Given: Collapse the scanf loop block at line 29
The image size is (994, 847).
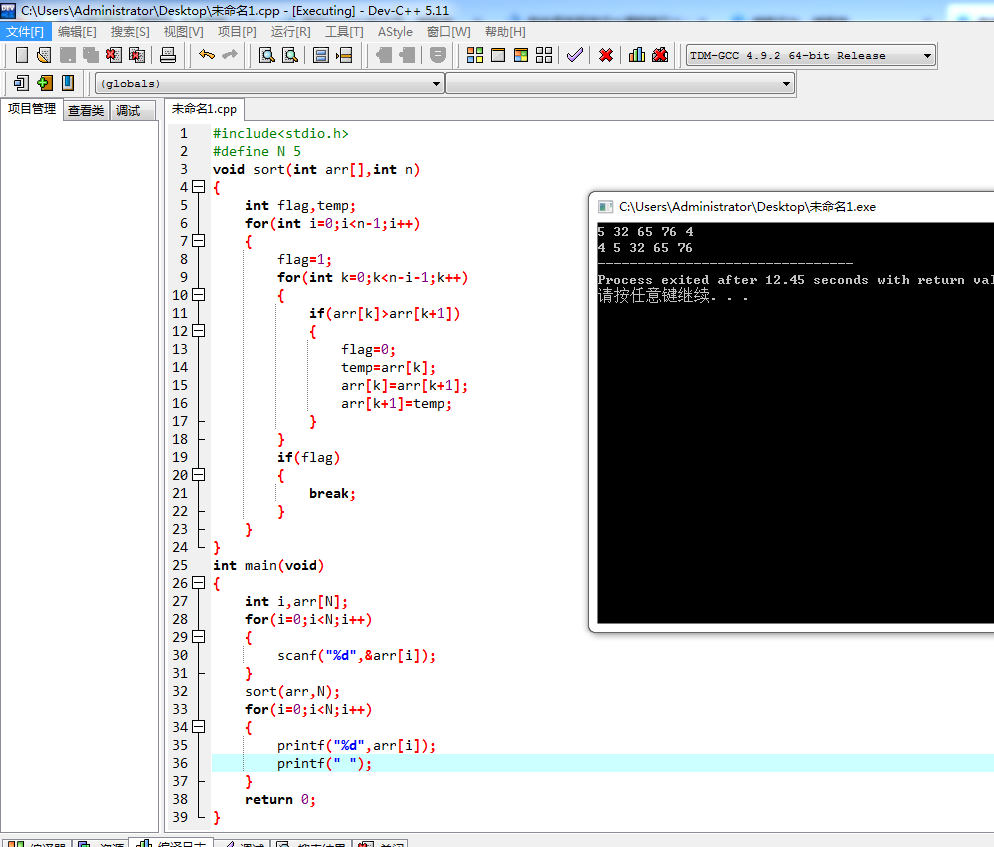Looking at the screenshot, I should pos(198,637).
